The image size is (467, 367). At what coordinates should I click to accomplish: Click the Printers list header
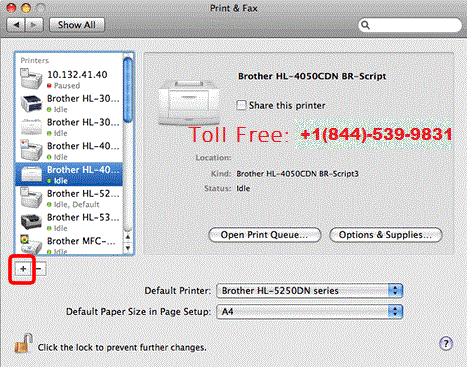click(35, 60)
